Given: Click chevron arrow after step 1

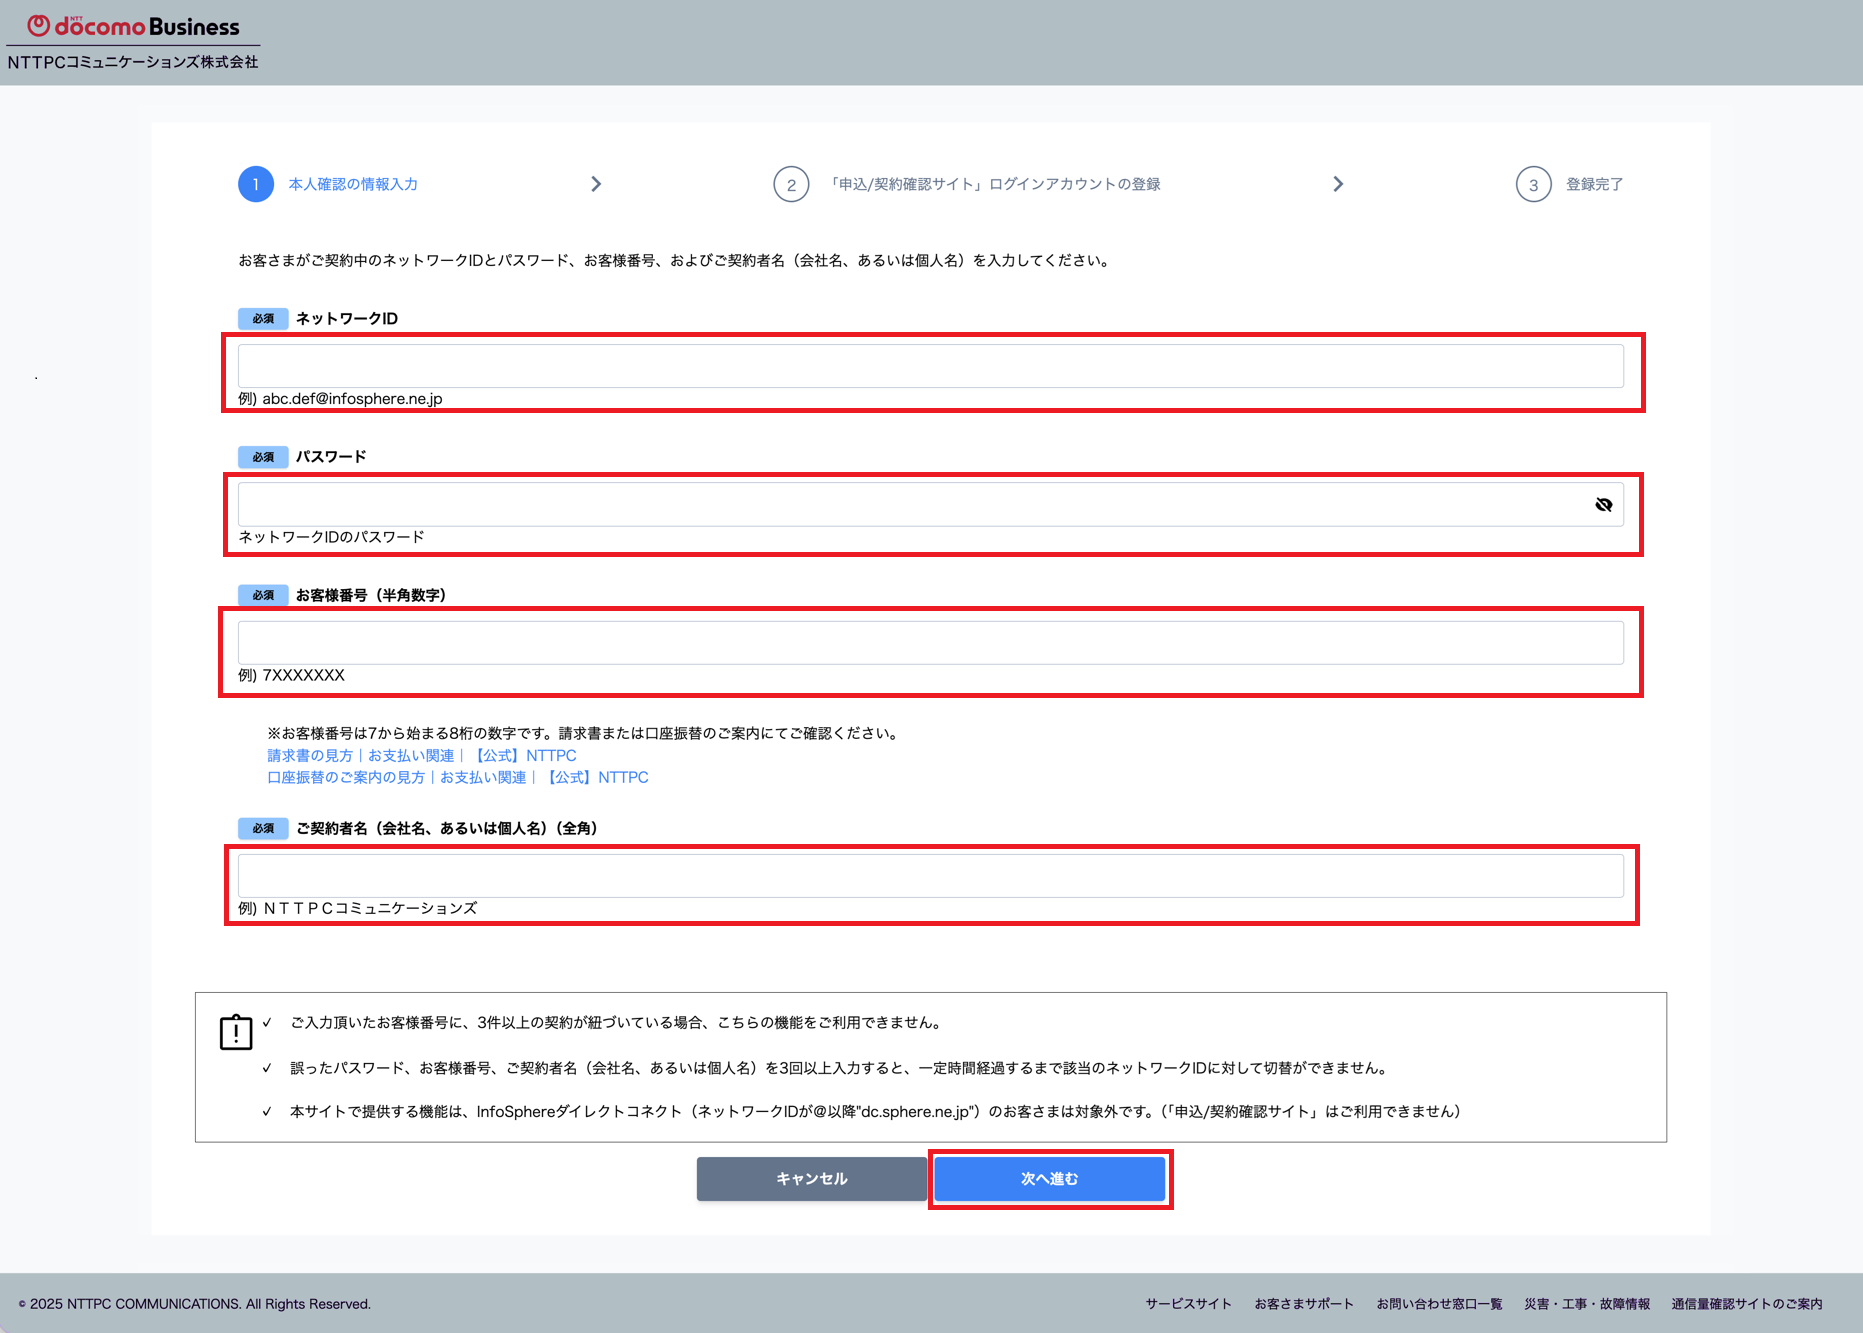Looking at the screenshot, I should point(596,184).
